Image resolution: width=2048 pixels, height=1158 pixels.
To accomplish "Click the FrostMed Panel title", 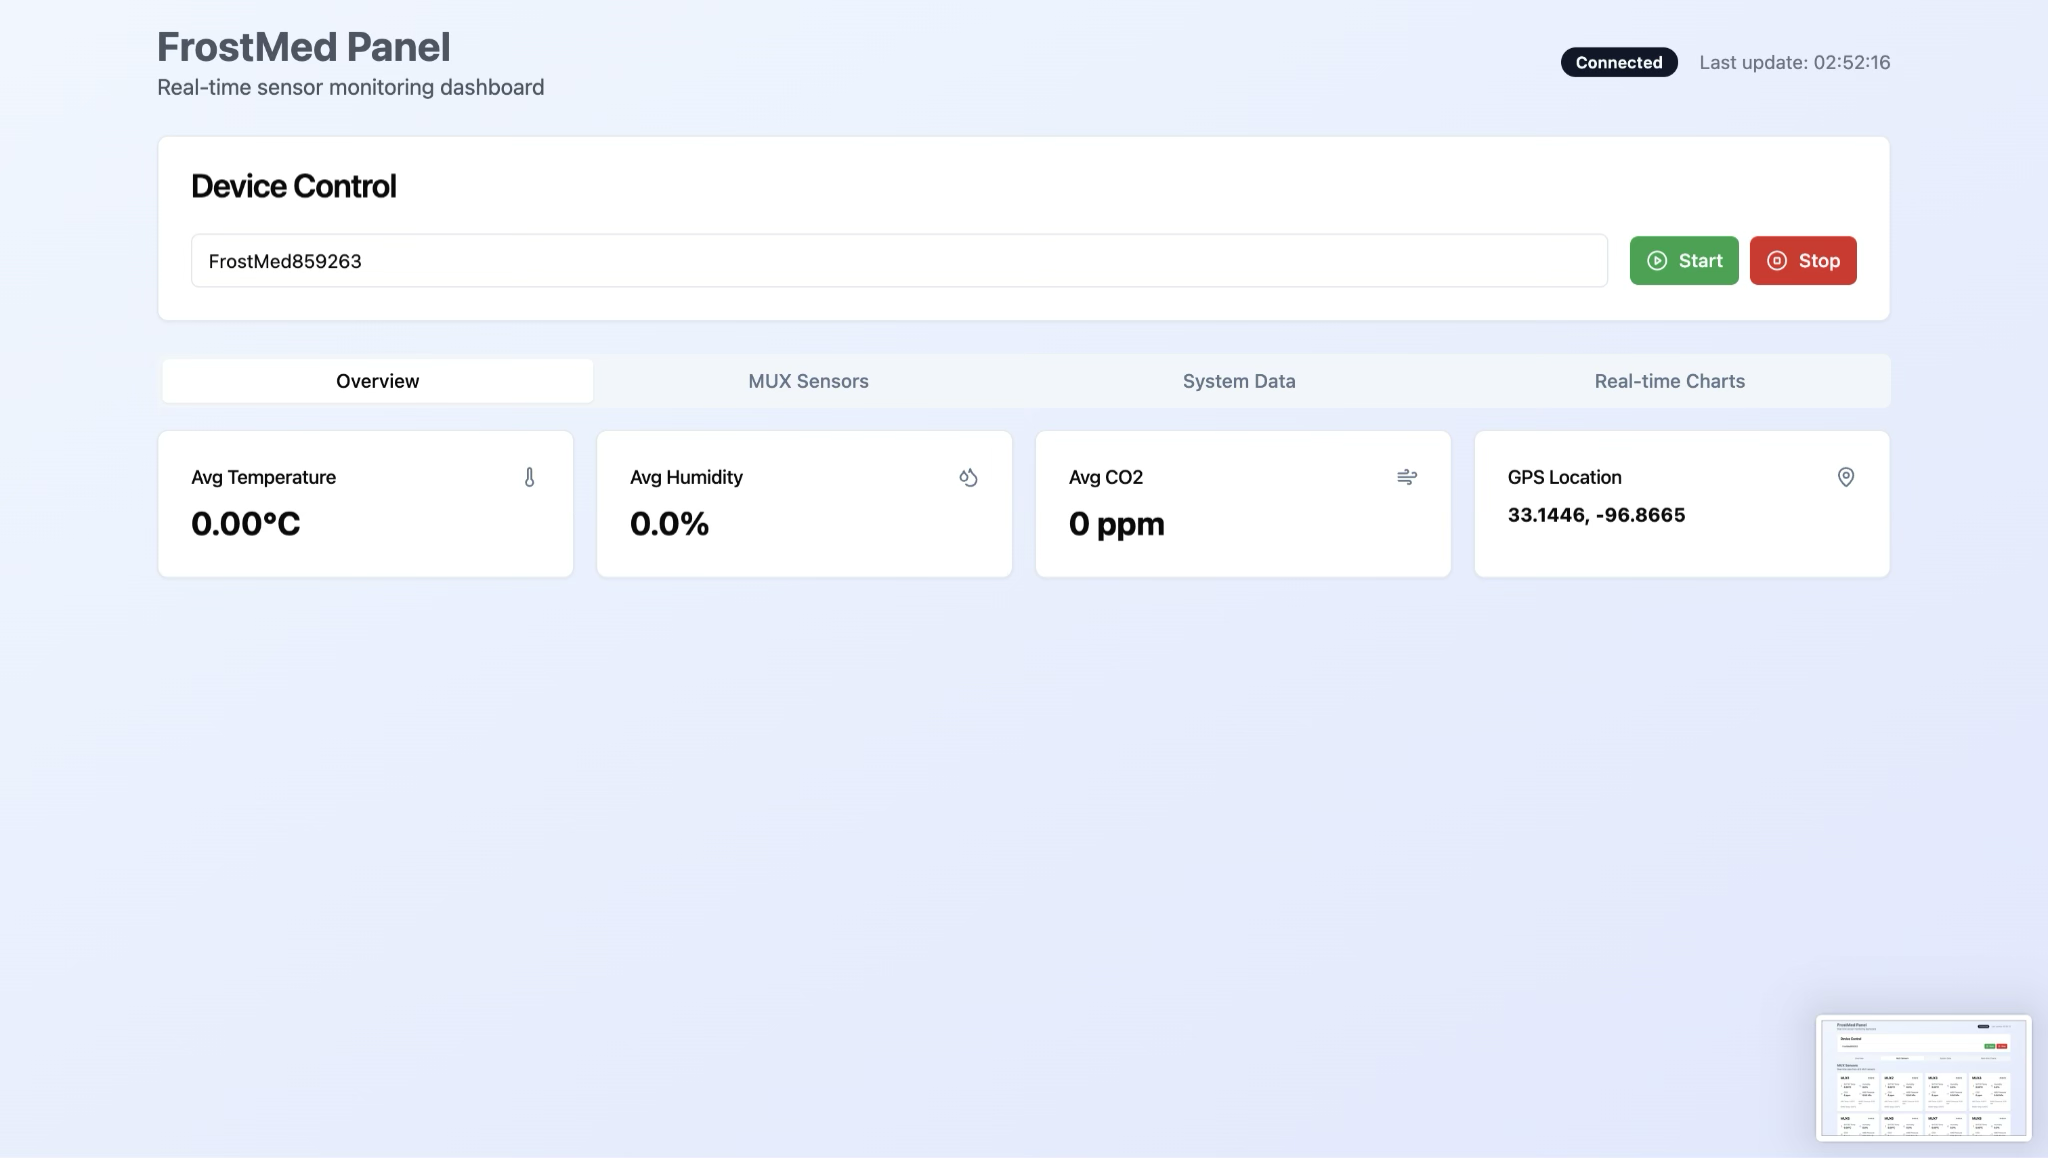I will [x=303, y=47].
